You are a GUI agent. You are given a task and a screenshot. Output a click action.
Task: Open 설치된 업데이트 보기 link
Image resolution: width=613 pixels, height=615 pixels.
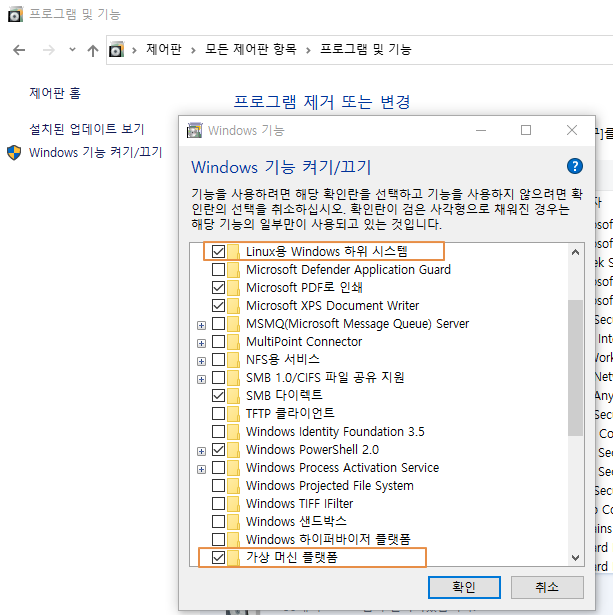pyautogui.click(x=87, y=129)
